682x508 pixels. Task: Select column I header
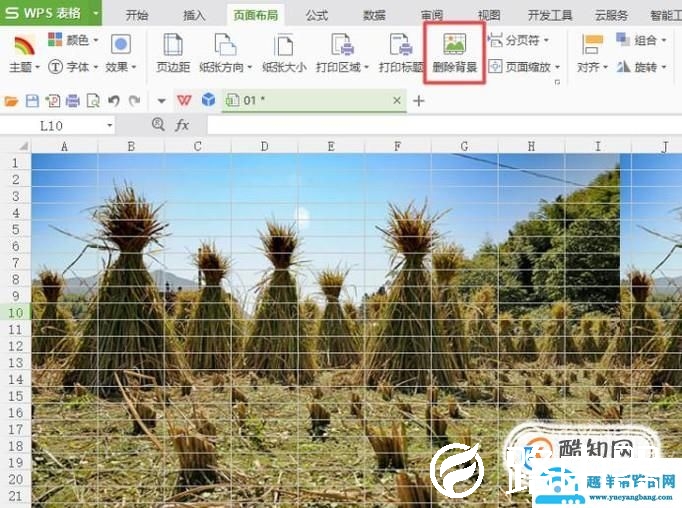598,147
